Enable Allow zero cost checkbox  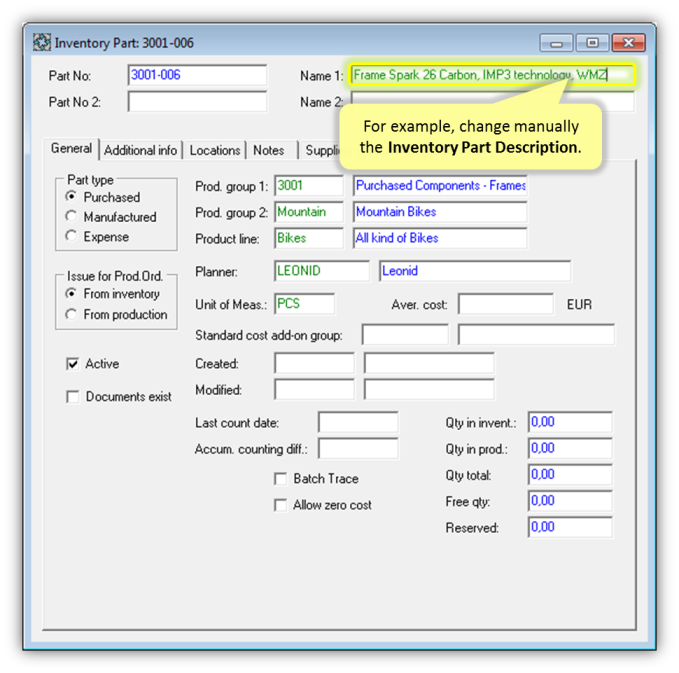pyautogui.click(x=281, y=505)
